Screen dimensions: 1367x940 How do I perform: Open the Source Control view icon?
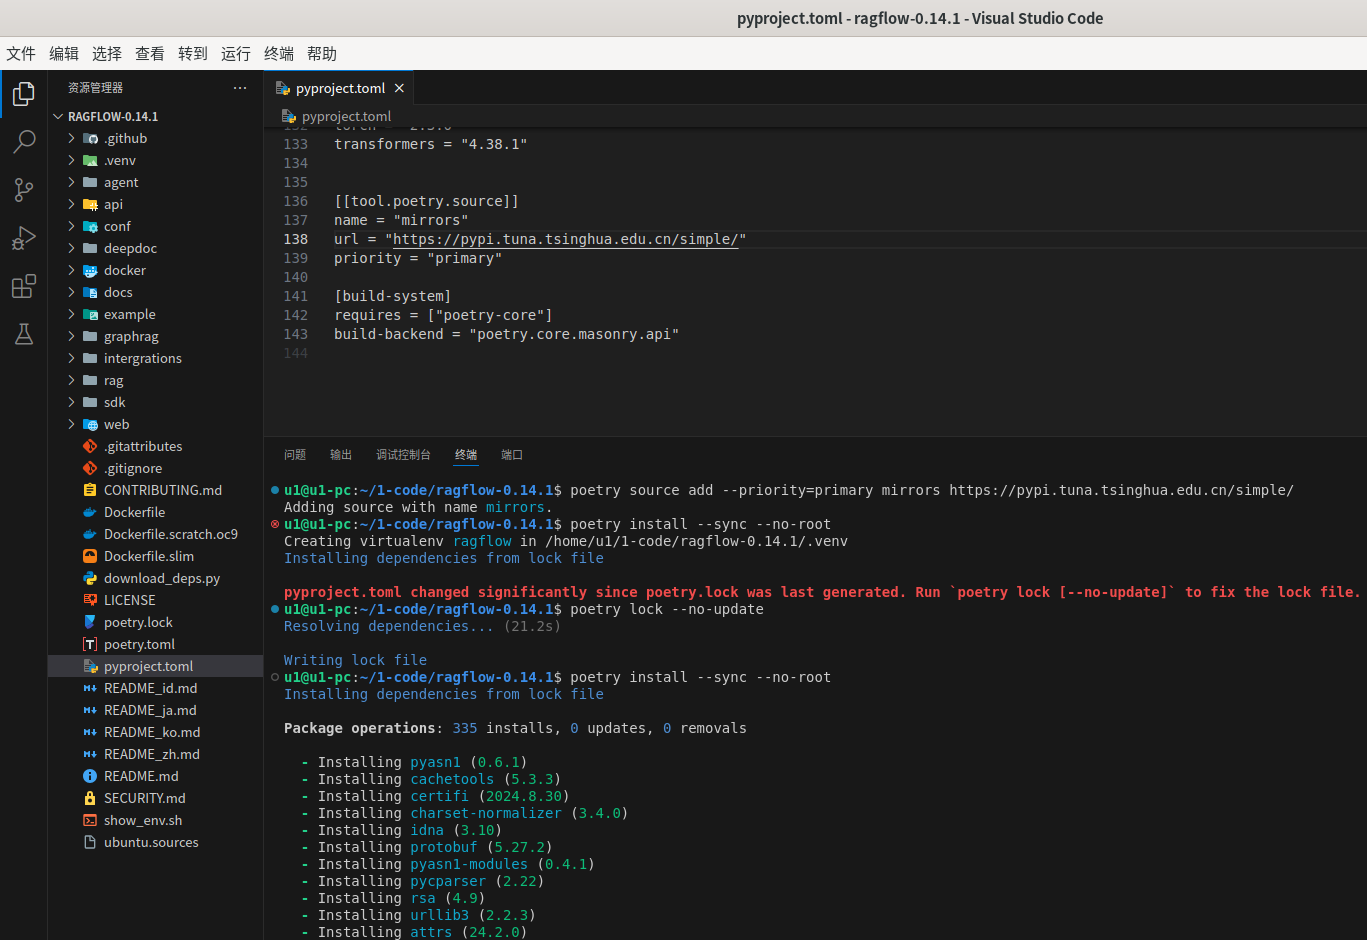coord(24,189)
